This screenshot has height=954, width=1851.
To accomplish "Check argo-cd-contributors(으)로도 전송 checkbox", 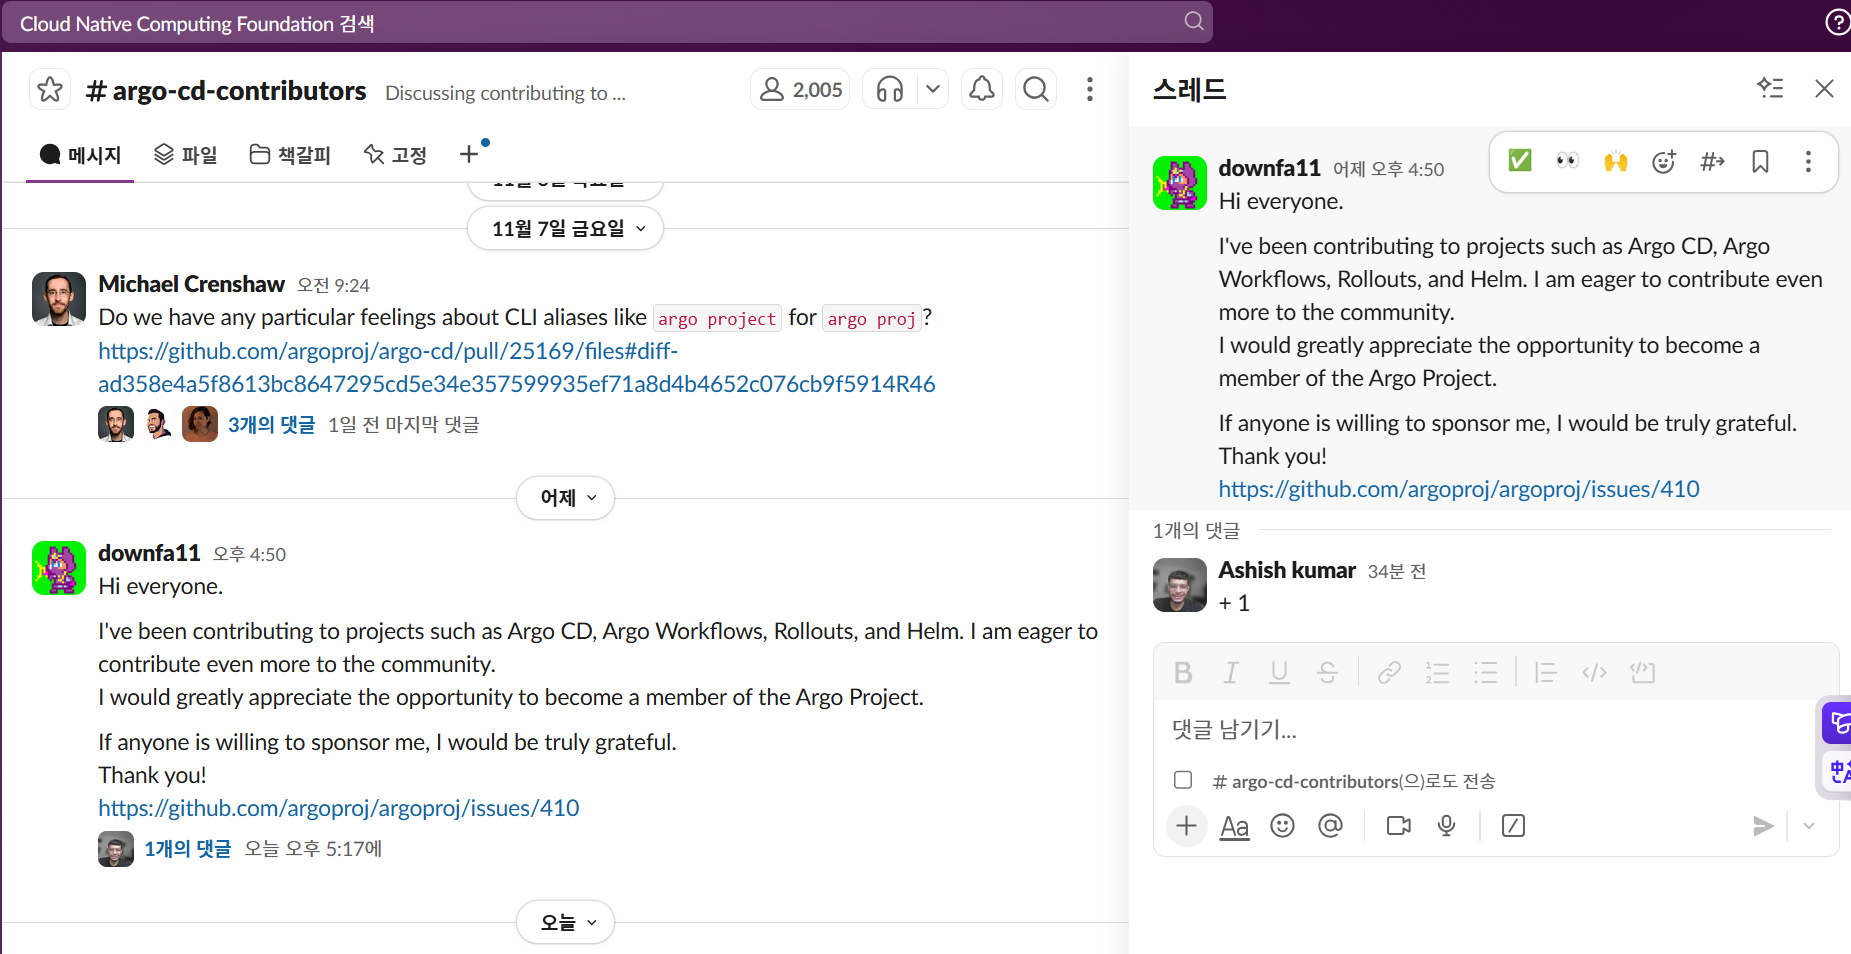I will (x=1183, y=780).
